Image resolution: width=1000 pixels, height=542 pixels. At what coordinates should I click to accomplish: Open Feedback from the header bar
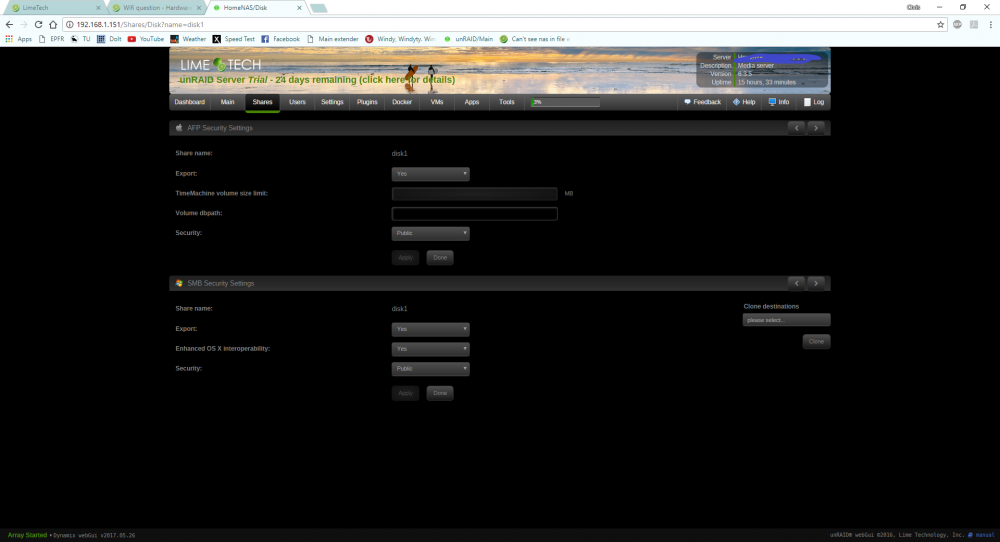pos(702,102)
